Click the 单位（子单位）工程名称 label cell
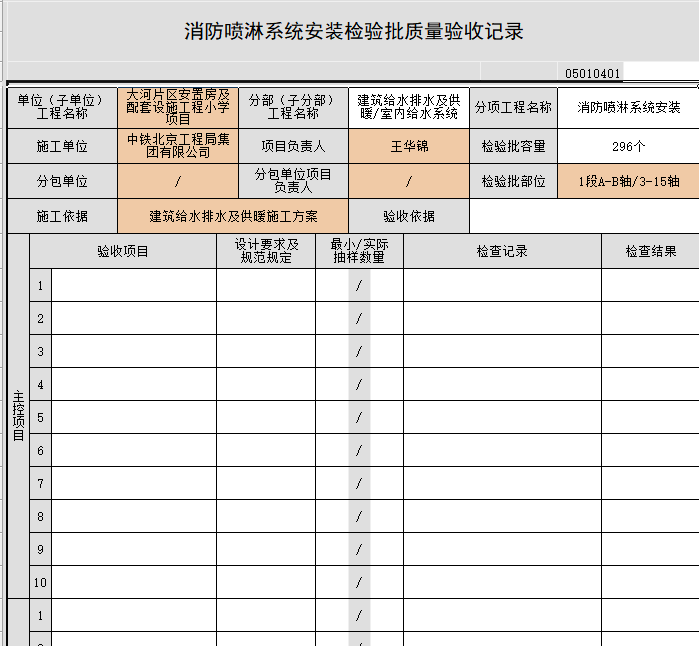This screenshot has height=646, width=699. tap(62, 107)
